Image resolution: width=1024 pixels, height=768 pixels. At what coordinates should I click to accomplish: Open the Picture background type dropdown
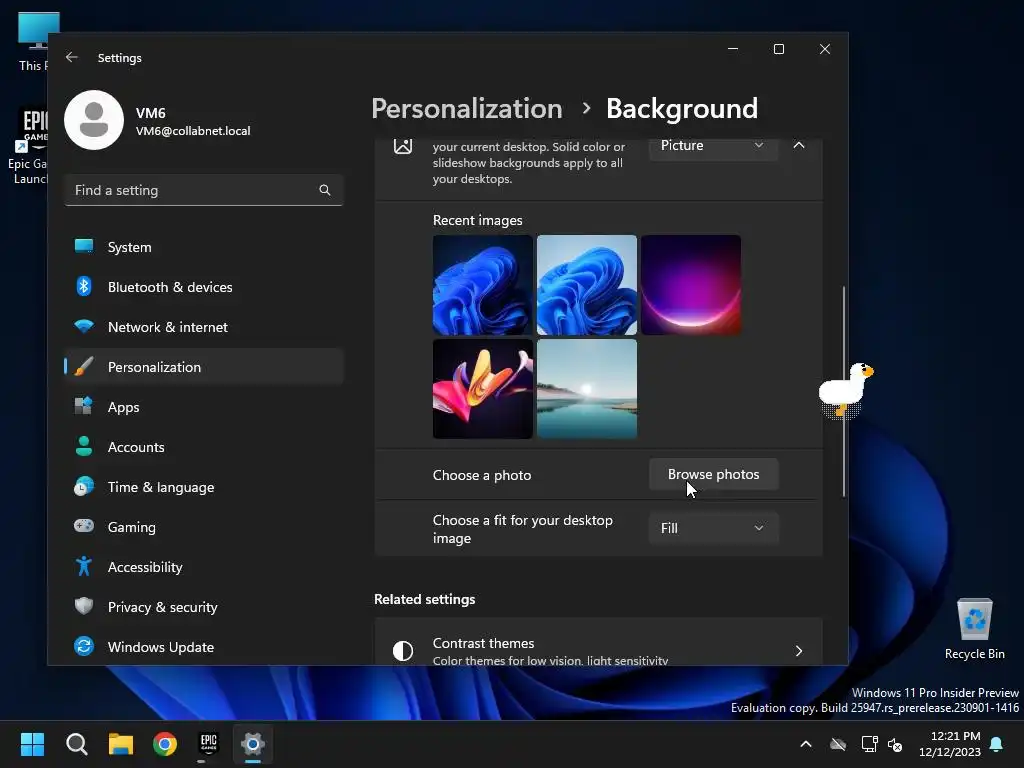[x=713, y=145]
